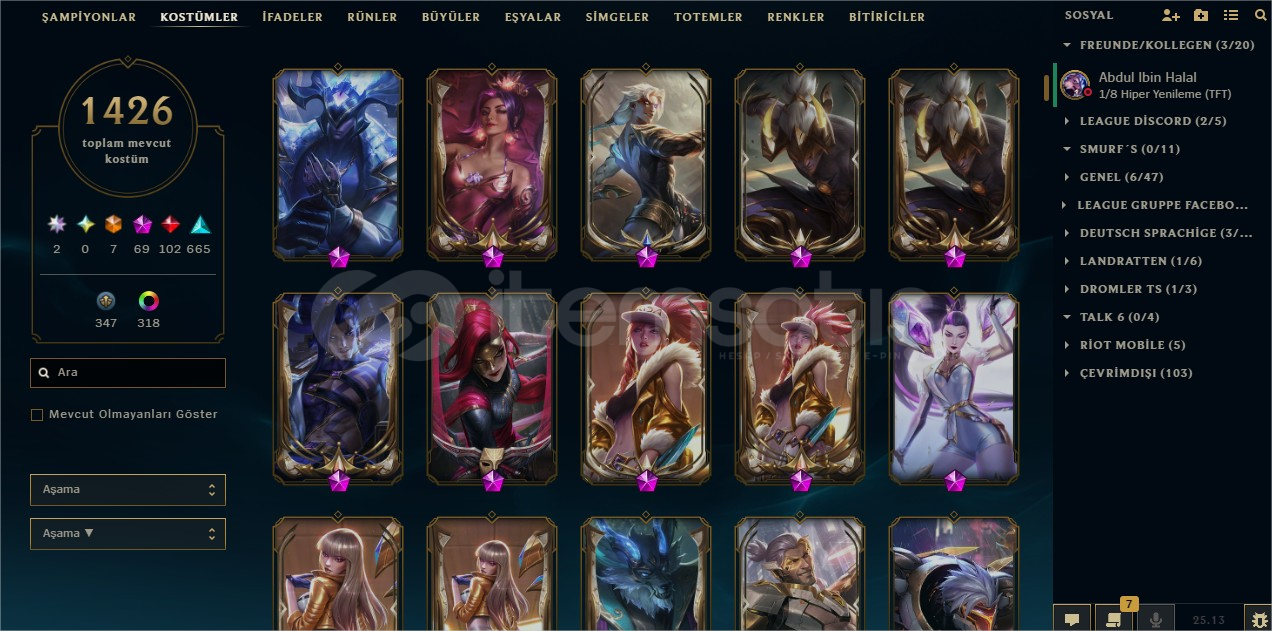Viewport: 1272px width, 631px height.
Task: Switch to the RÜNLER tab
Action: (372, 17)
